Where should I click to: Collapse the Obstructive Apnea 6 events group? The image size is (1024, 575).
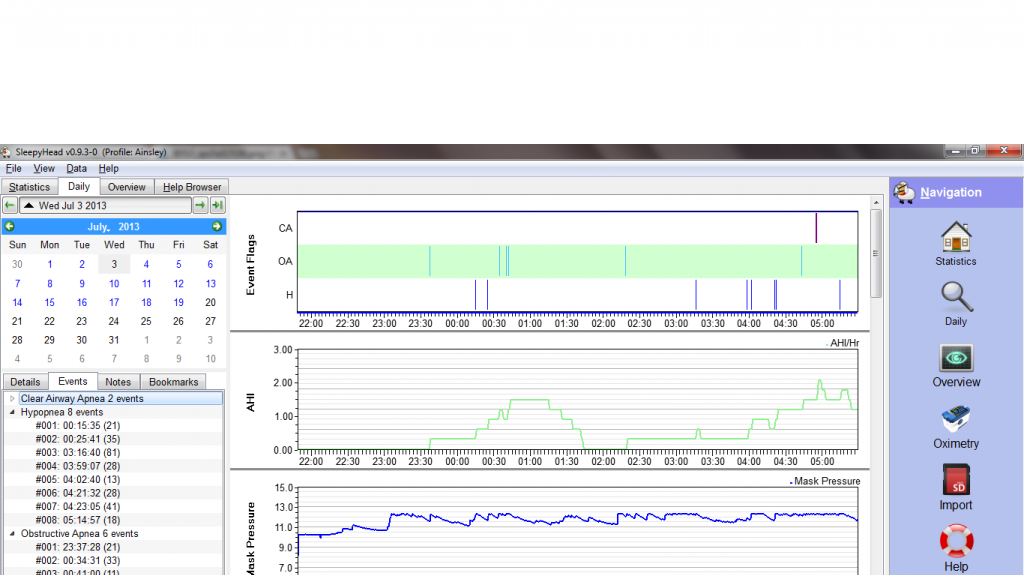pyautogui.click(x=12, y=534)
